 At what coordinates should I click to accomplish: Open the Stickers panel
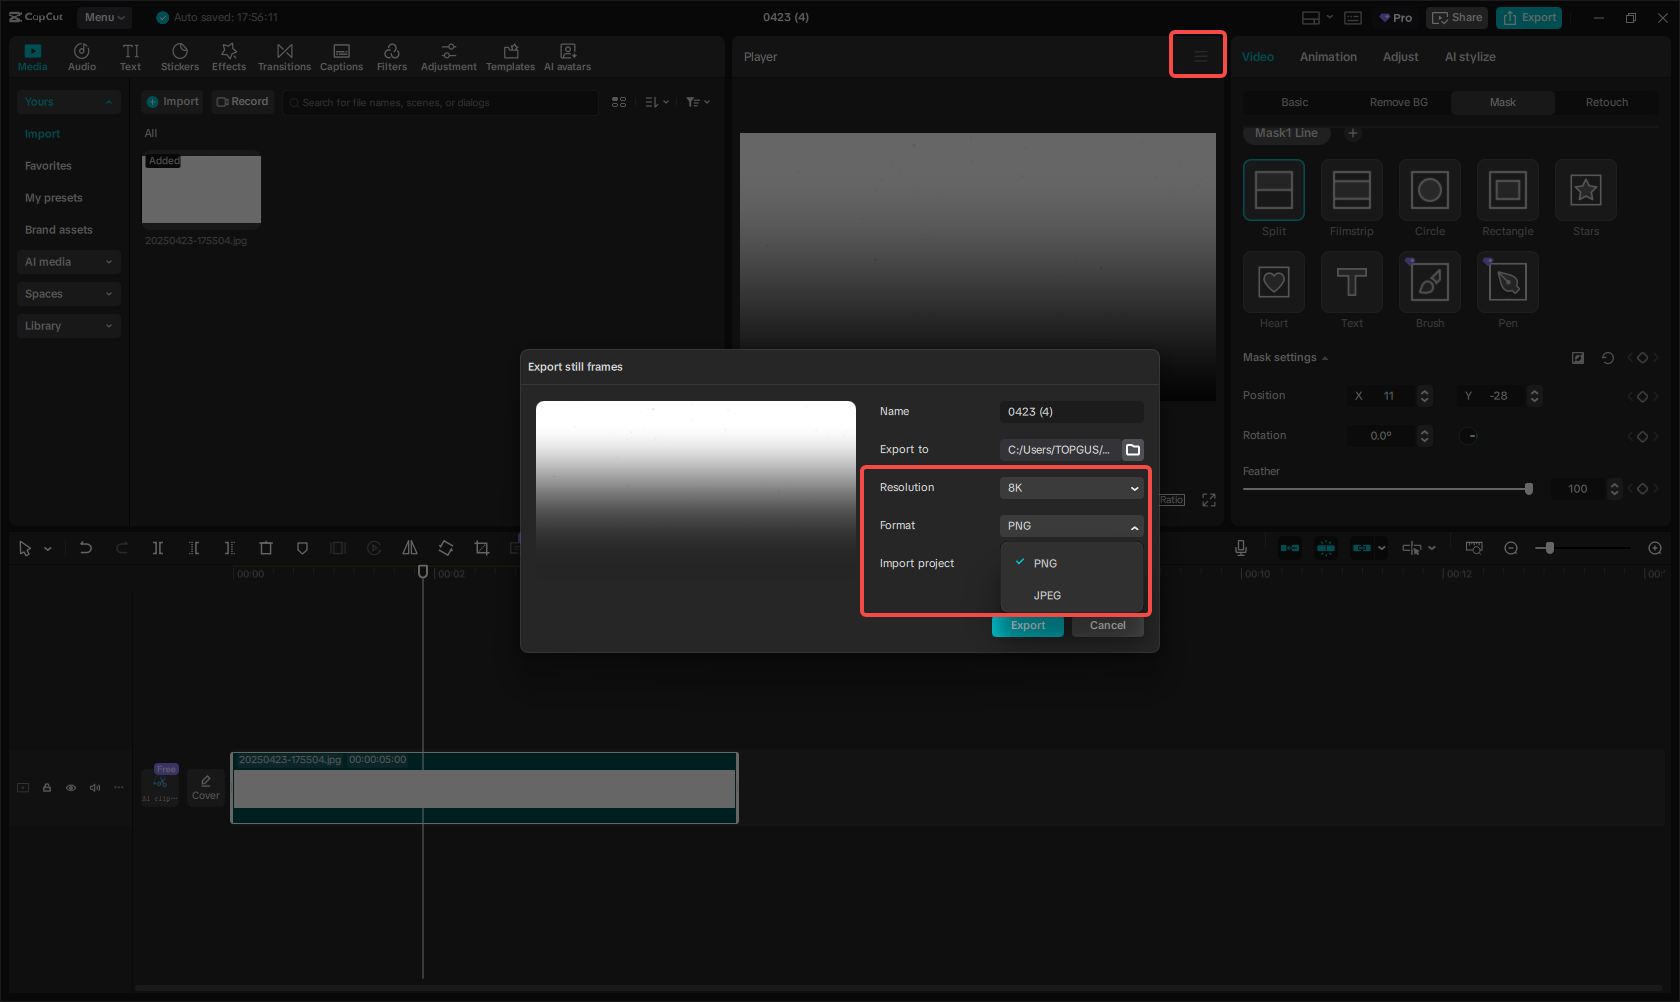[180, 57]
